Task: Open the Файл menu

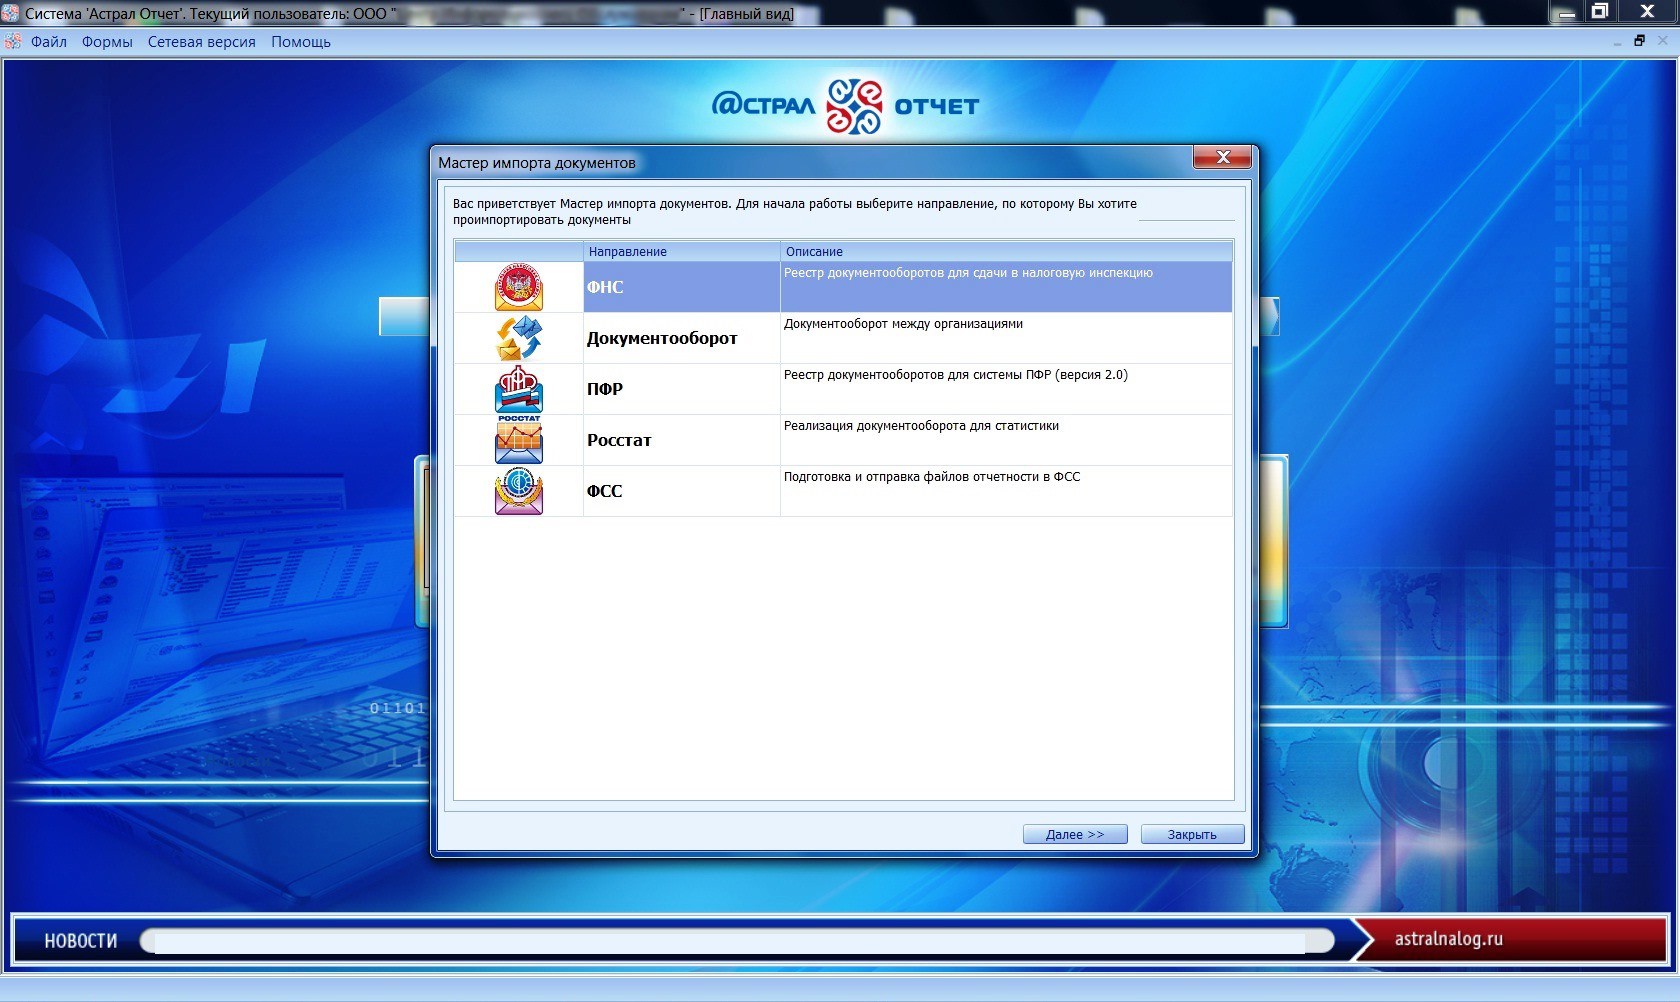Action: tap(49, 42)
